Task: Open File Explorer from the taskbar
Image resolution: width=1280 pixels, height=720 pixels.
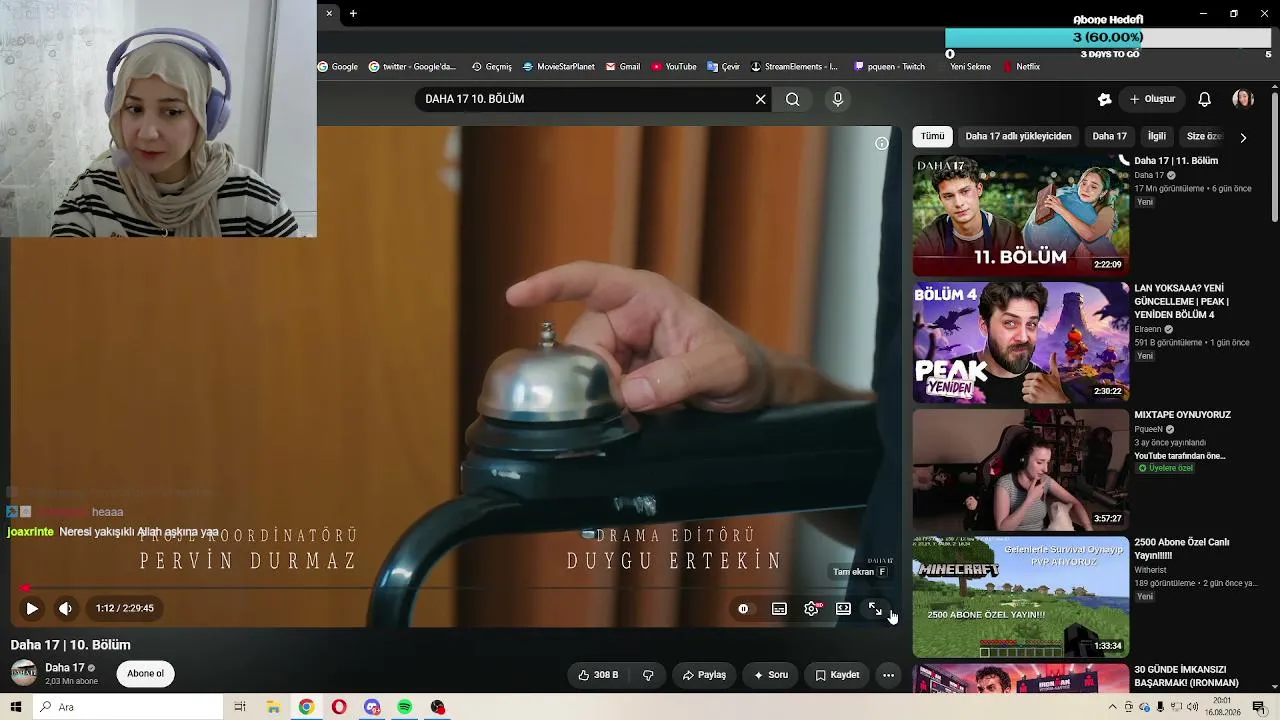Action: pyautogui.click(x=273, y=707)
